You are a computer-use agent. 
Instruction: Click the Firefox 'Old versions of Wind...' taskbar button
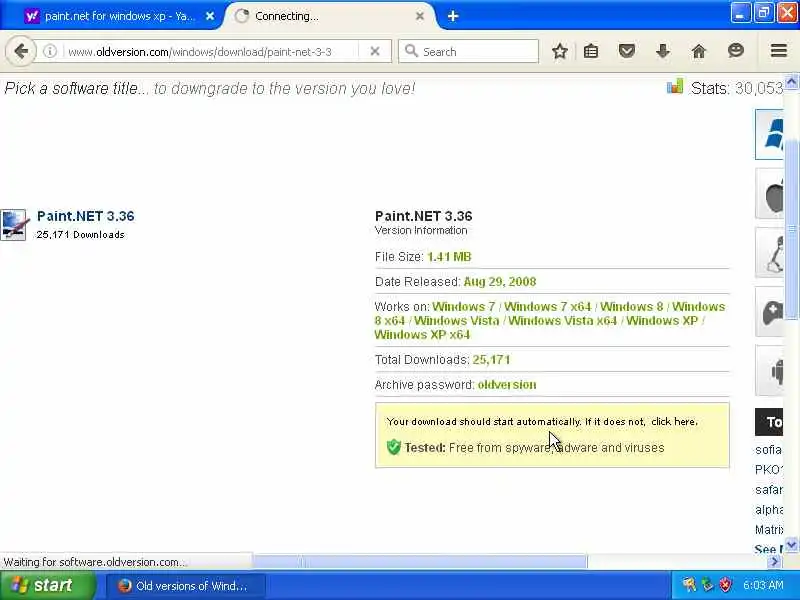pyautogui.click(x=185, y=586)
